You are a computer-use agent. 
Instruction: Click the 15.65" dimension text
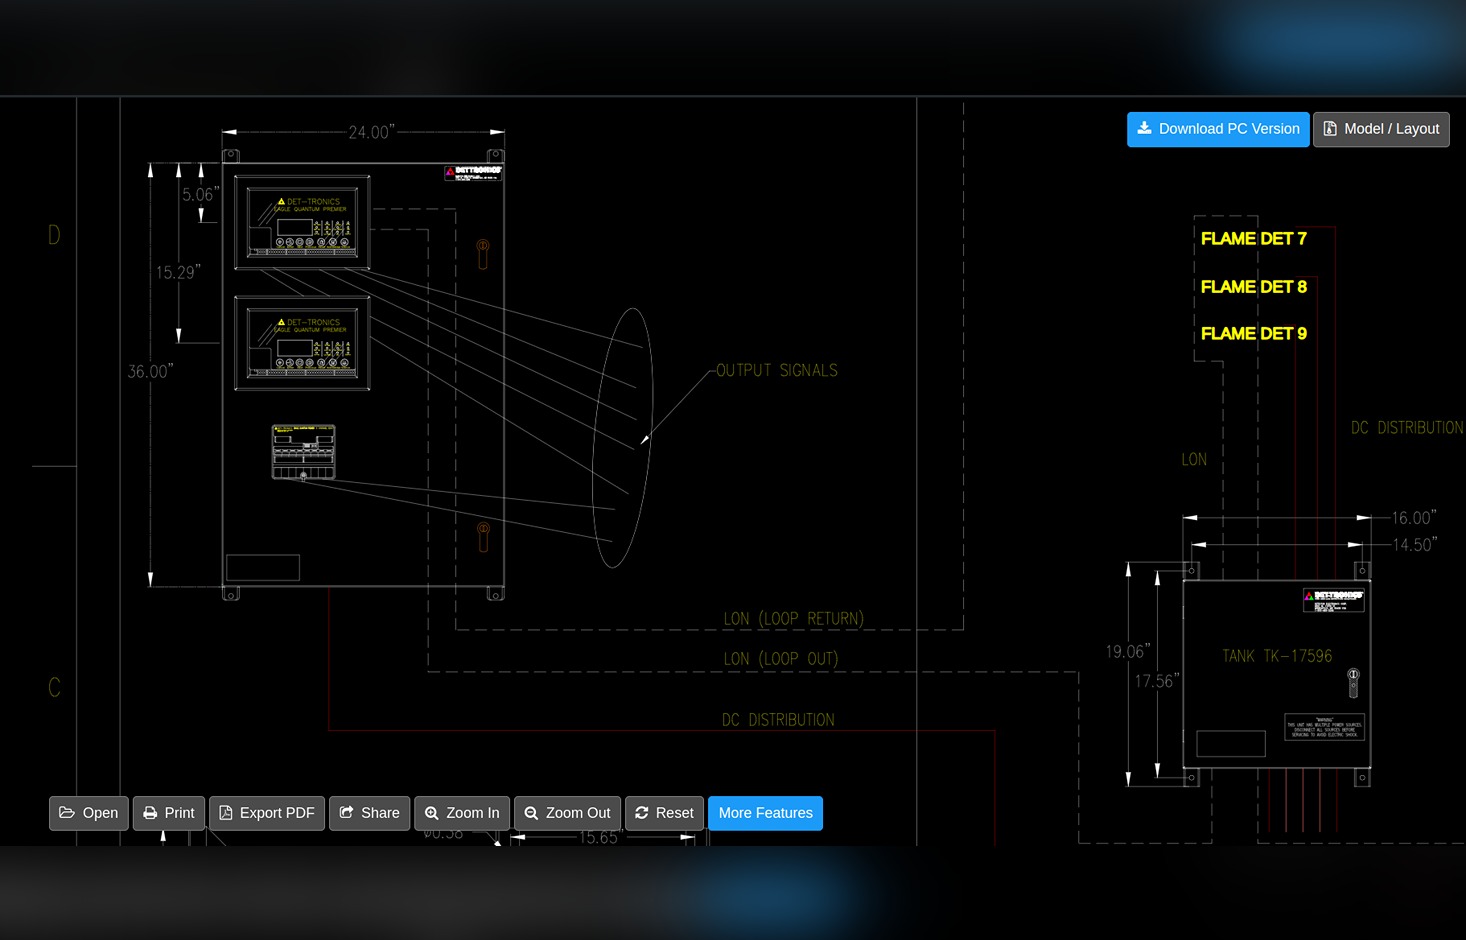[601, 838]
